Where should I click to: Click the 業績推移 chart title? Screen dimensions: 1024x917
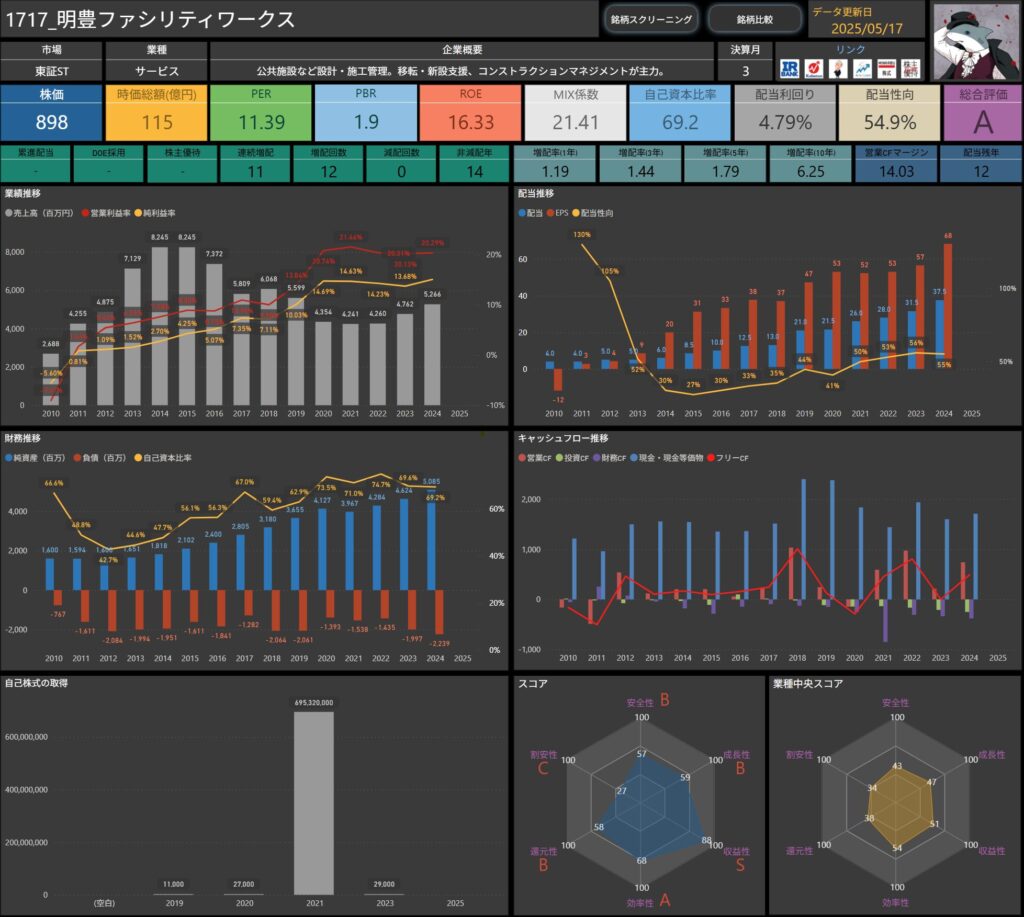point(23,193)
